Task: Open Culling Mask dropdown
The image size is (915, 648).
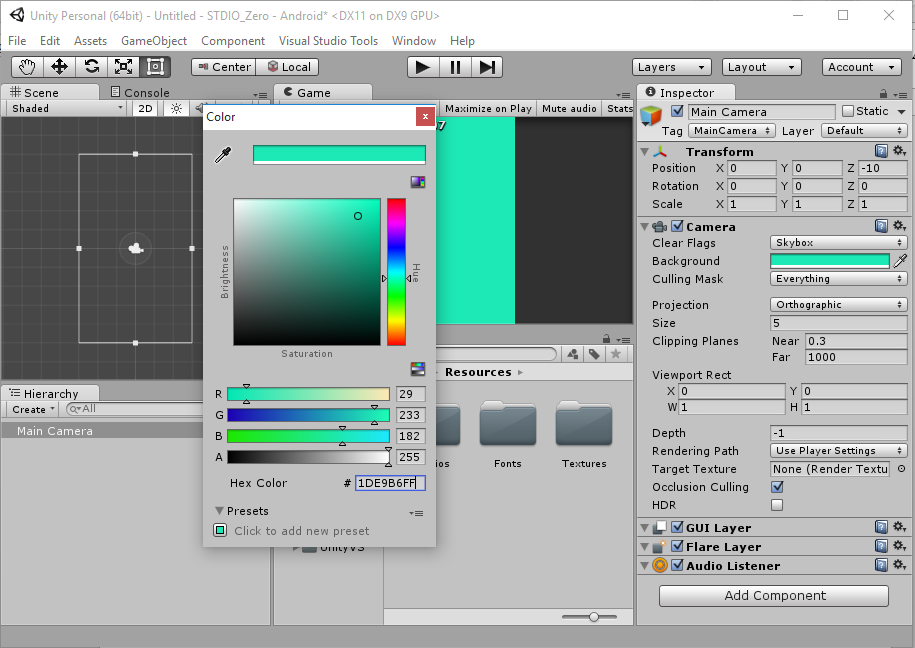Action: [839, 279]
